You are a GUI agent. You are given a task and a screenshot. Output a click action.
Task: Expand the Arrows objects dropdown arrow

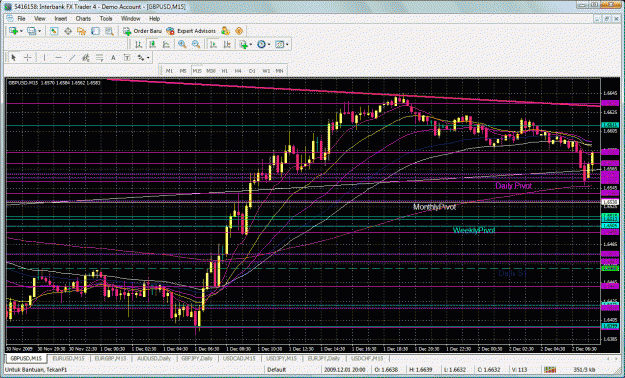[x=148, y=58]
